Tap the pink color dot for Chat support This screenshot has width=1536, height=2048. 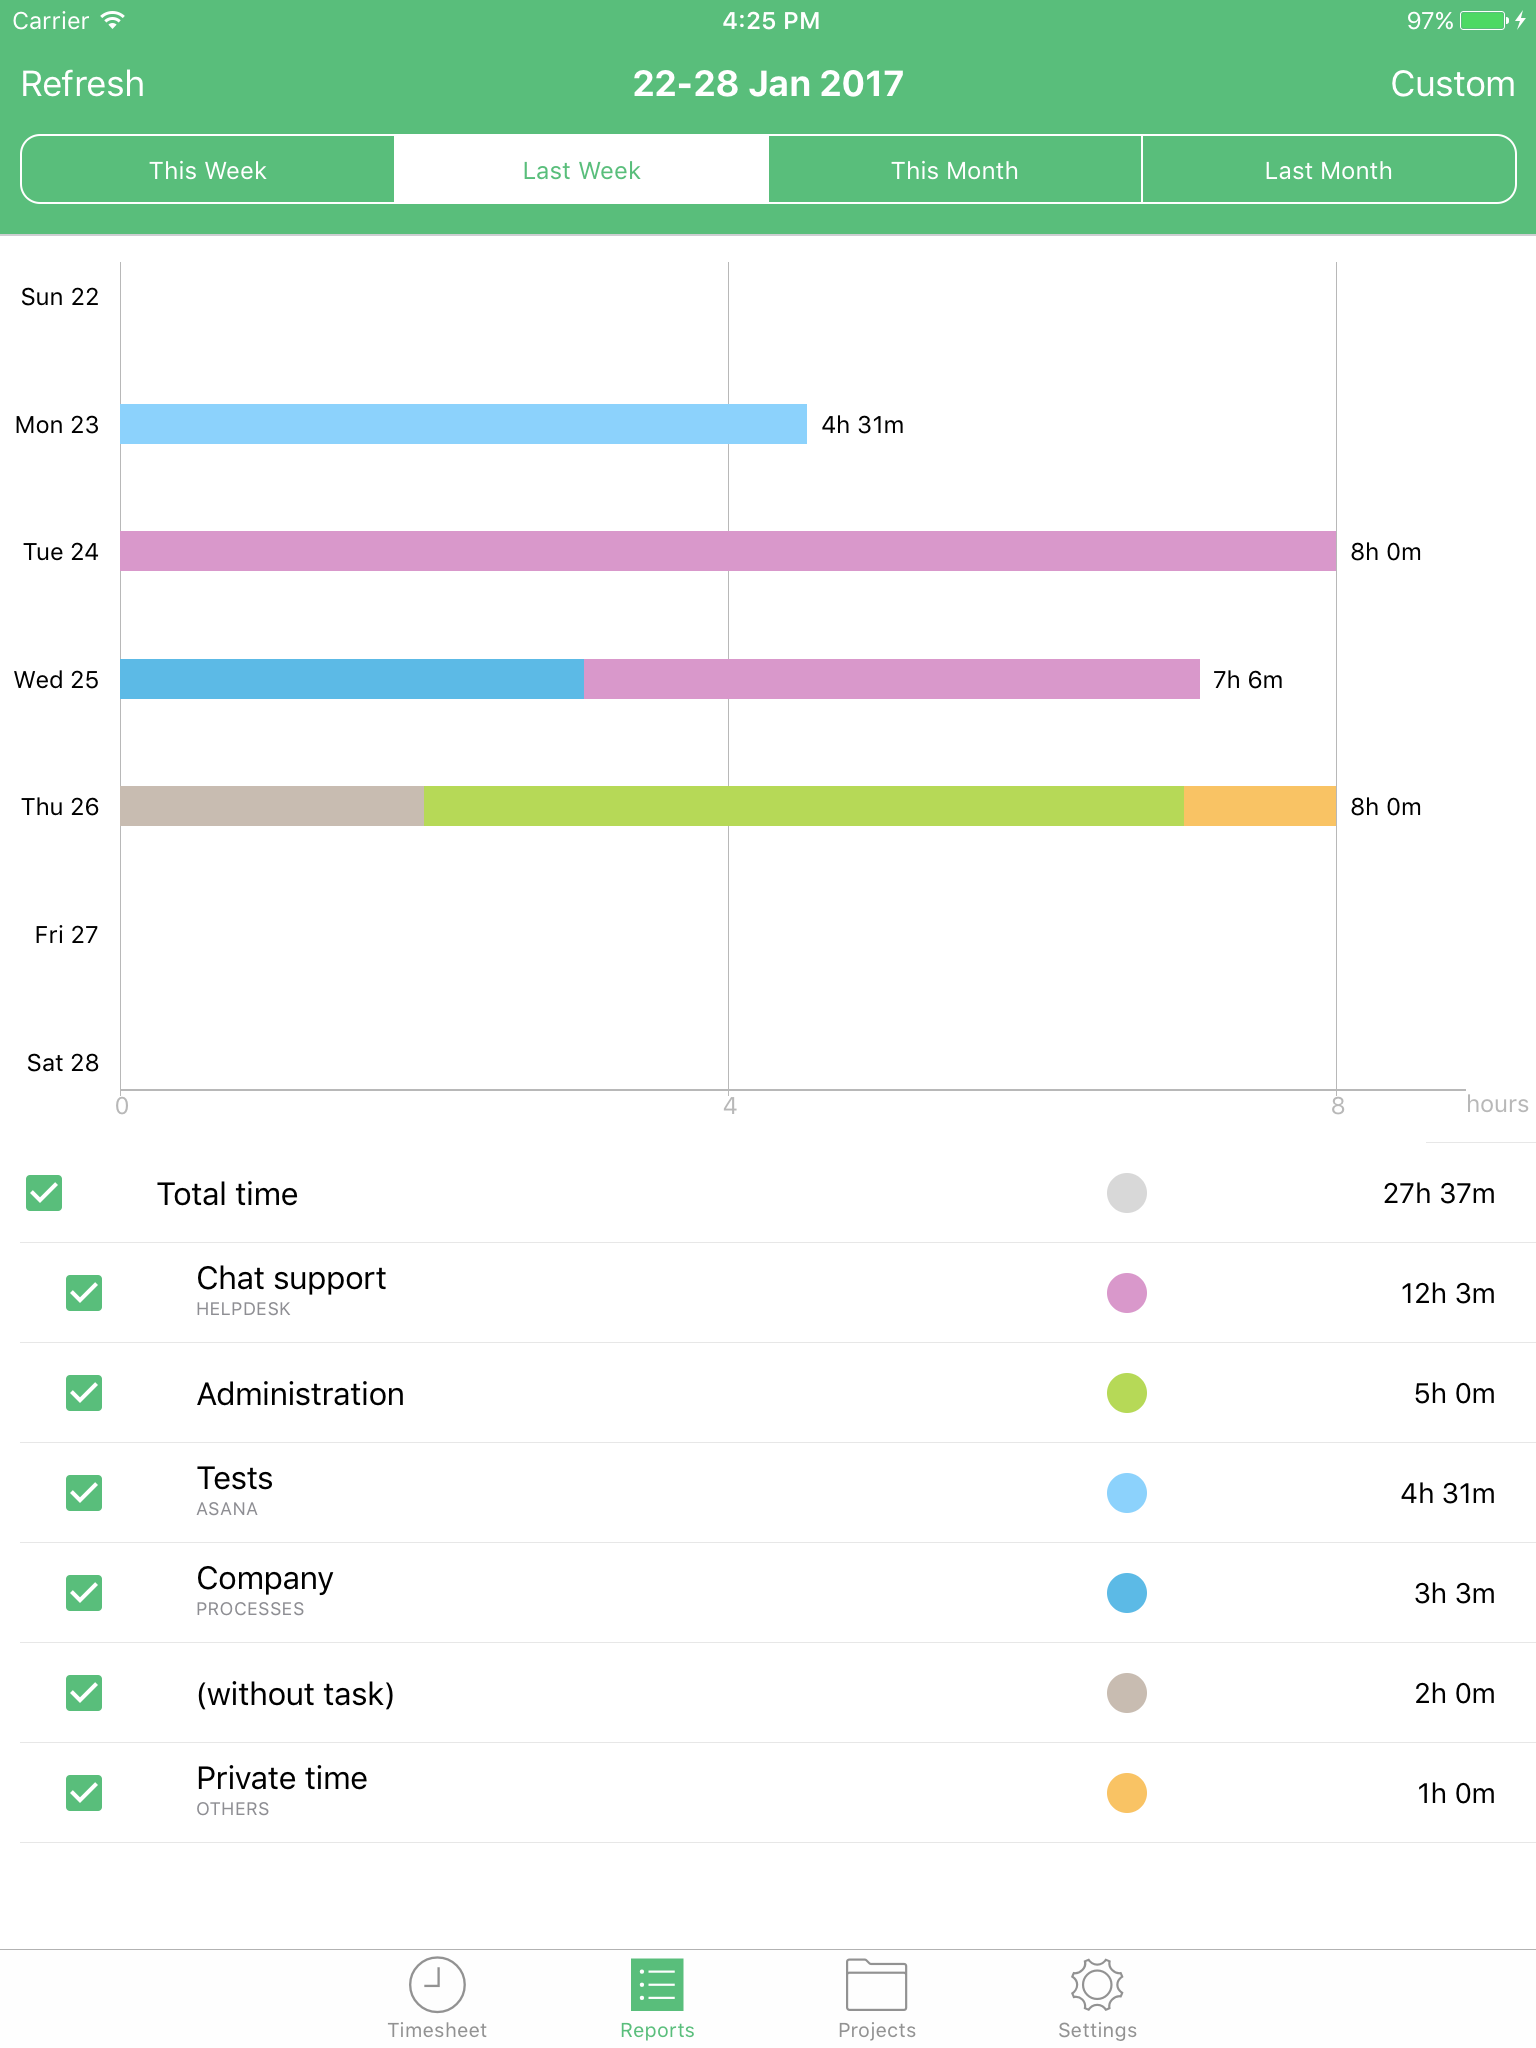(x=1126, y=1293)
